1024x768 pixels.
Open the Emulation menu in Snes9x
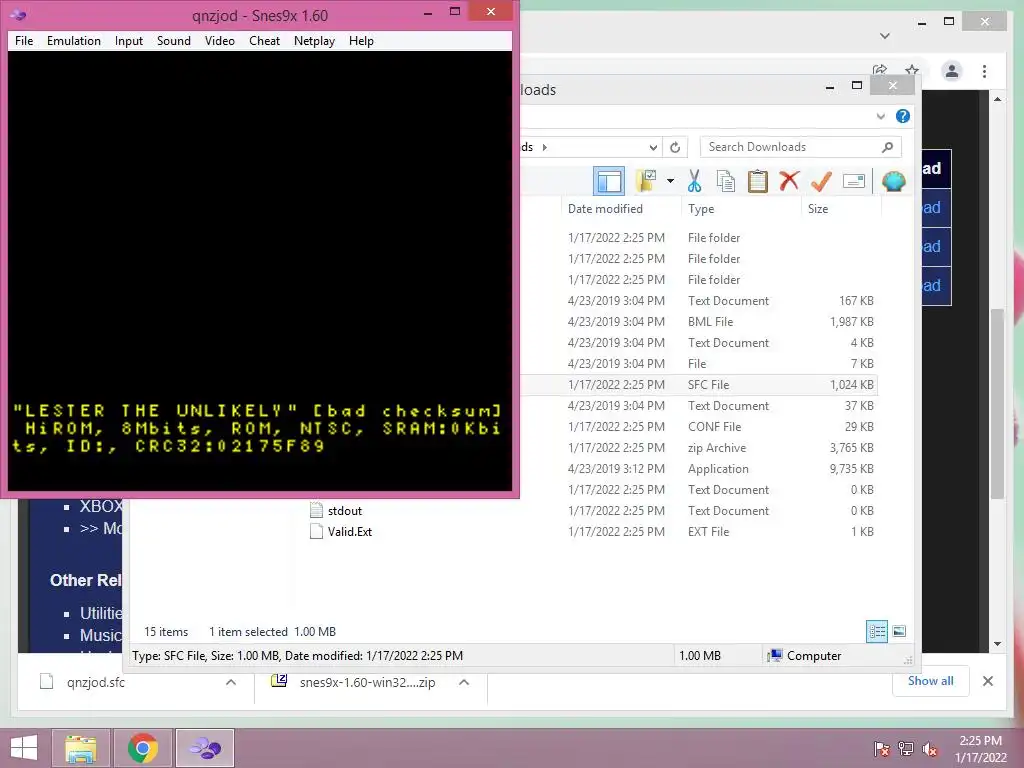tap(74, 40)
